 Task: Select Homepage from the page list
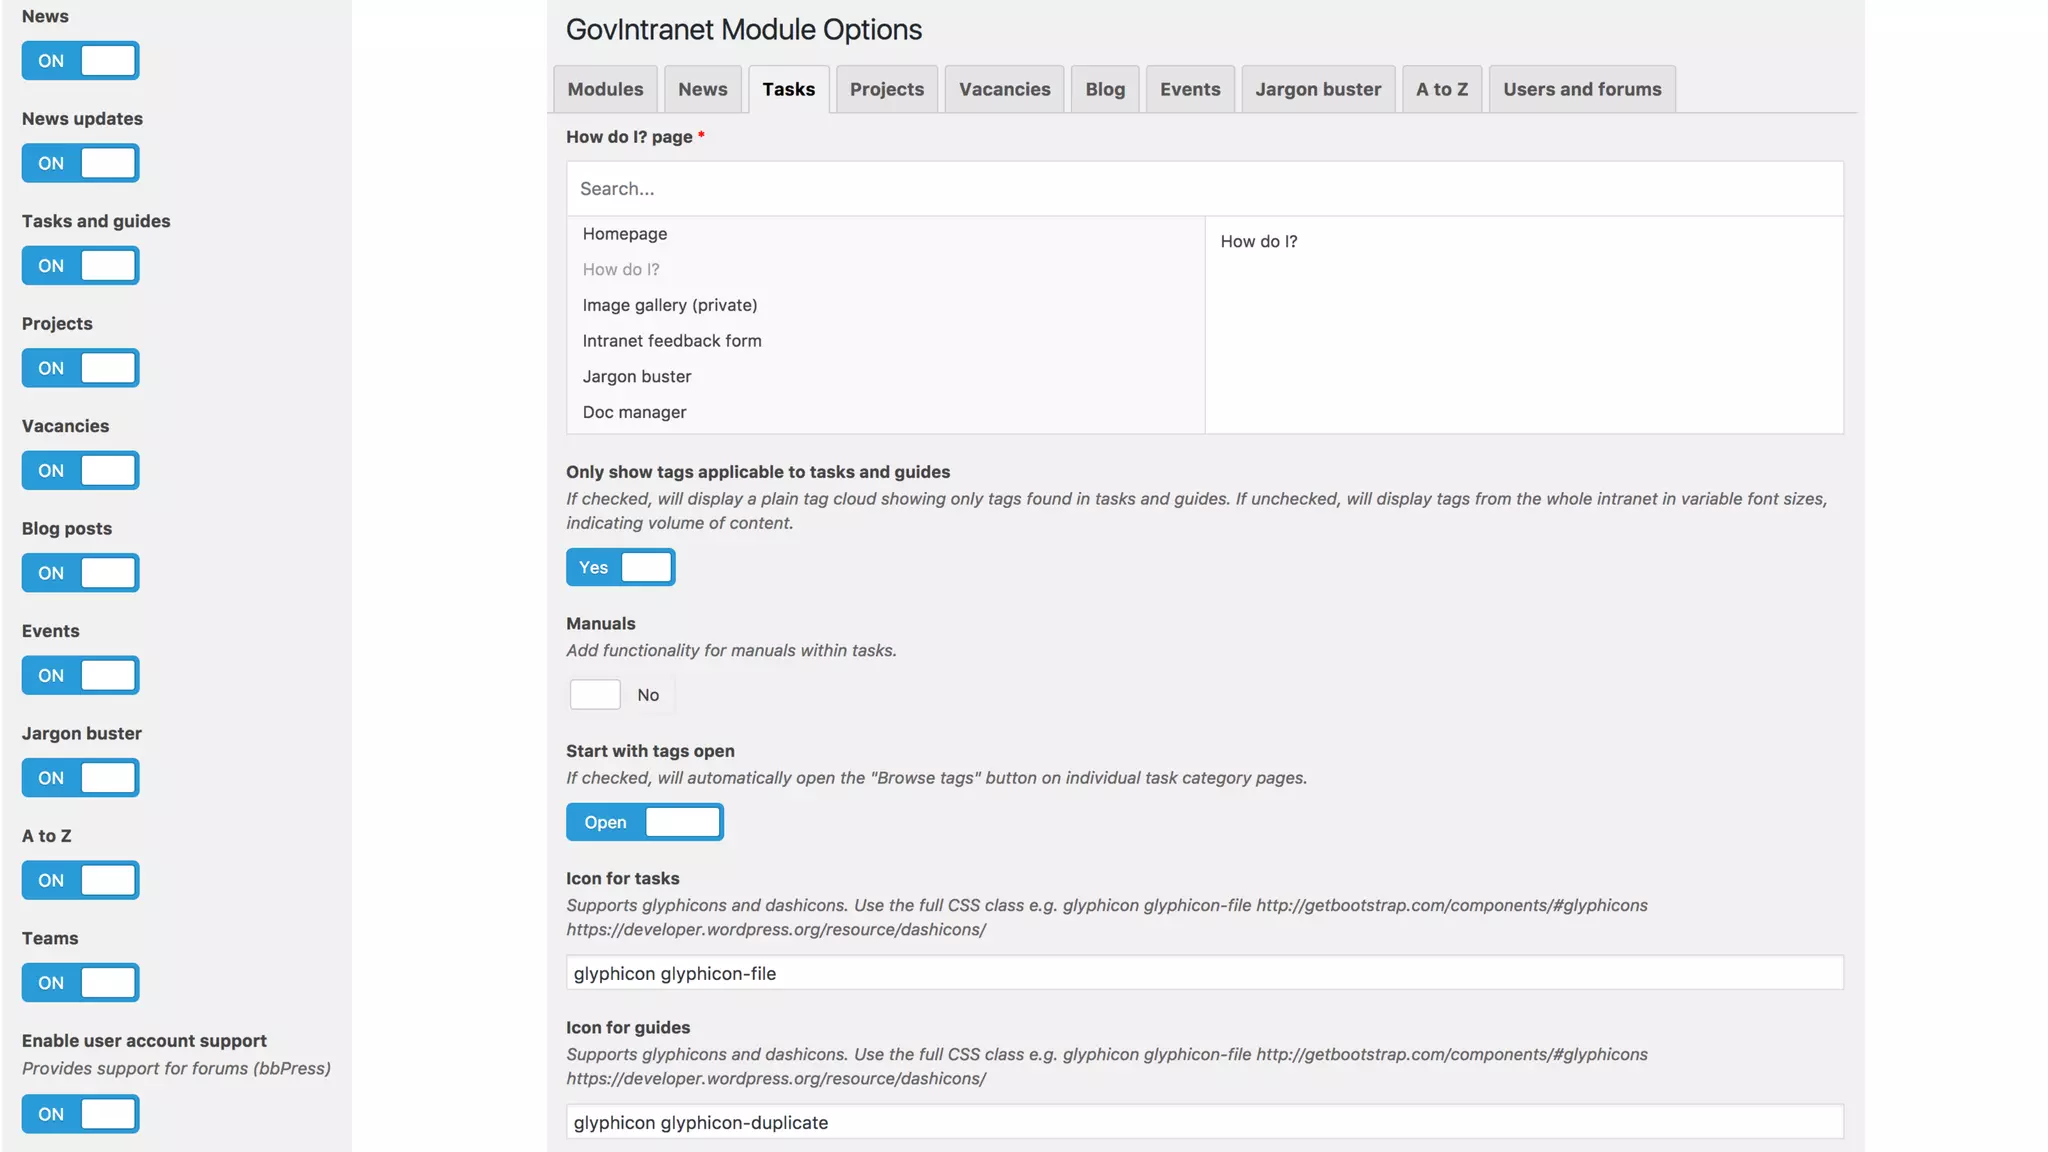point(625,234)
